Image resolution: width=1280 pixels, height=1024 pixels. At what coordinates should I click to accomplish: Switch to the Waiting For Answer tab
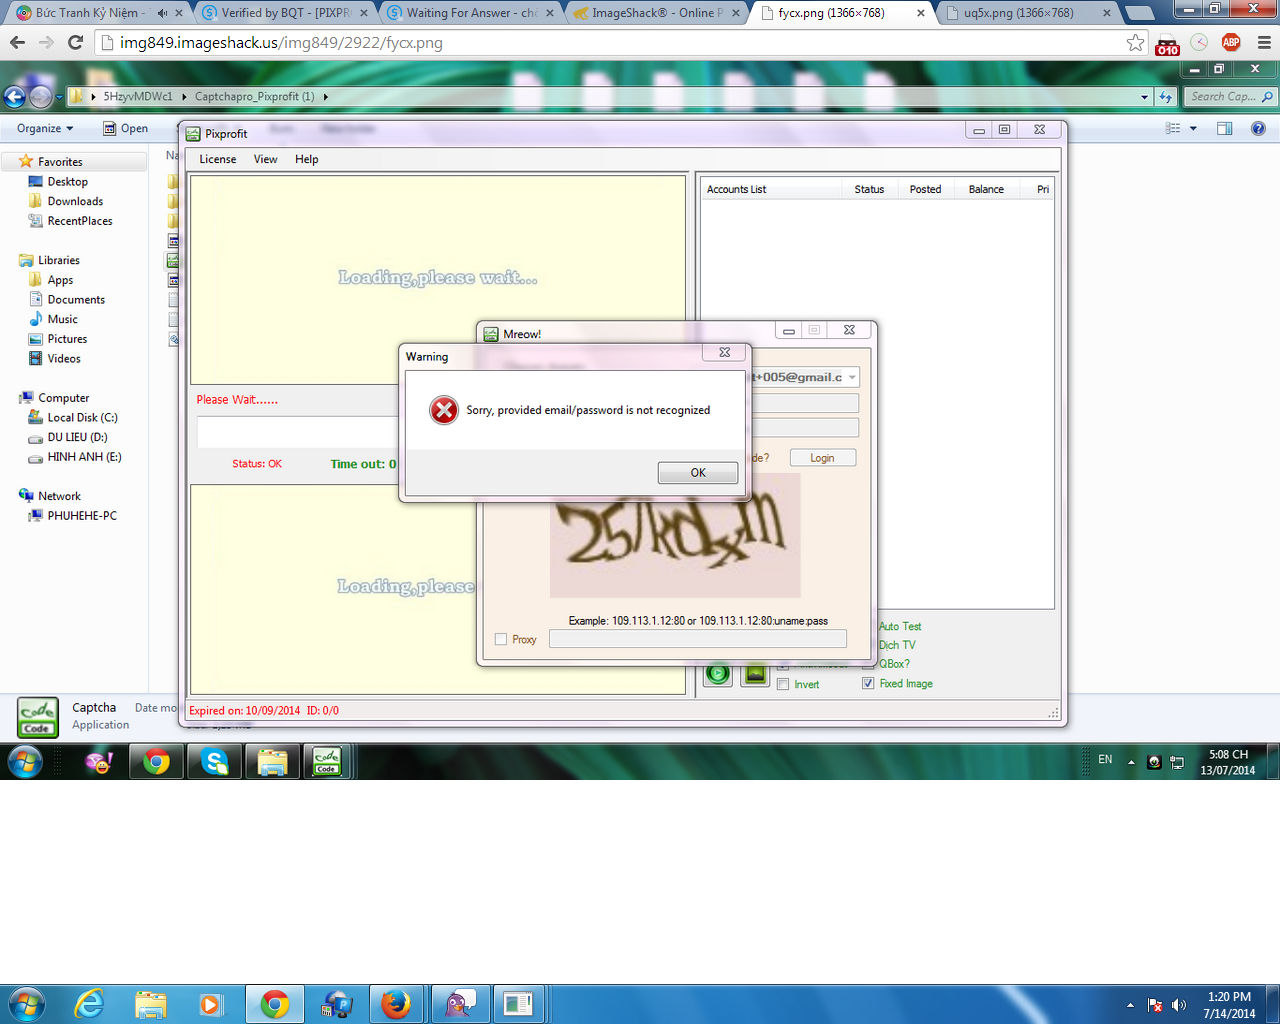pyautogui.click(x=470, y=13)
